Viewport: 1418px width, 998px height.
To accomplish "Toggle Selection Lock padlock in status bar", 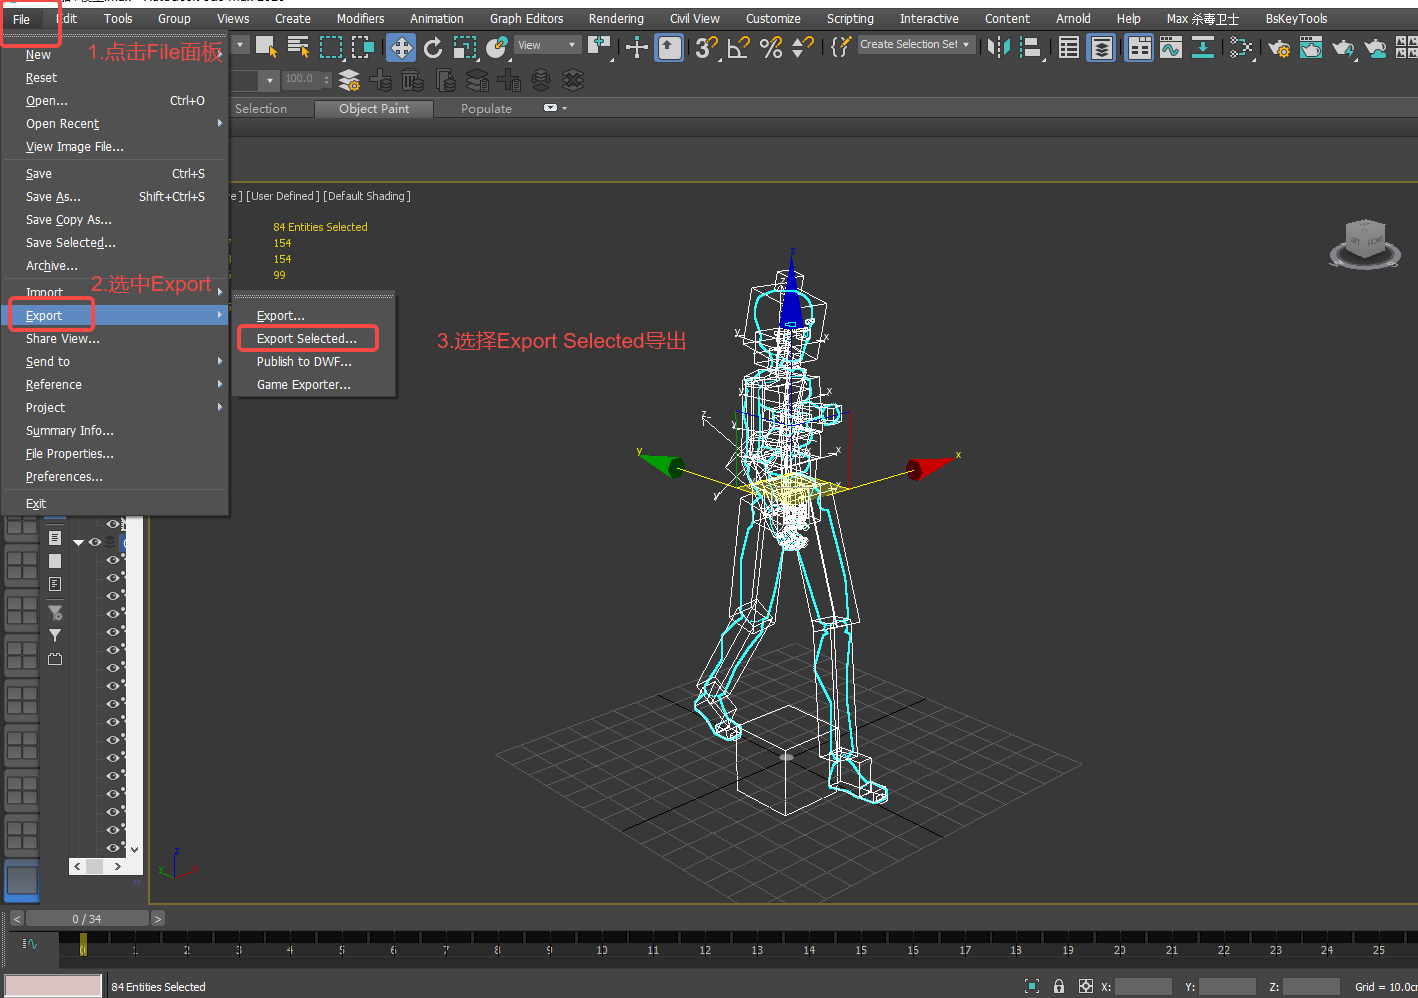I will (1059, 986).
